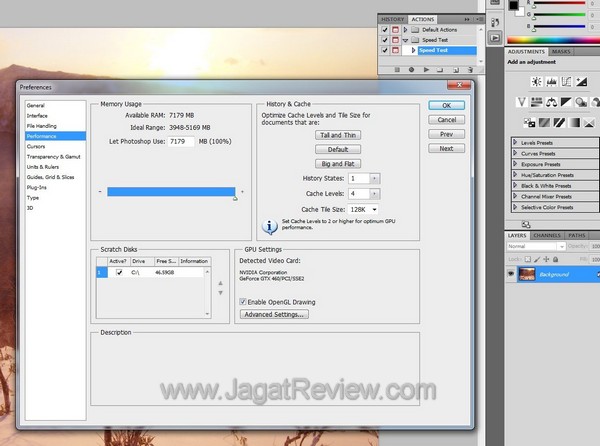600x446 pixels.
Task: Select the Color Balance adjustment icon
Action: 552,102
